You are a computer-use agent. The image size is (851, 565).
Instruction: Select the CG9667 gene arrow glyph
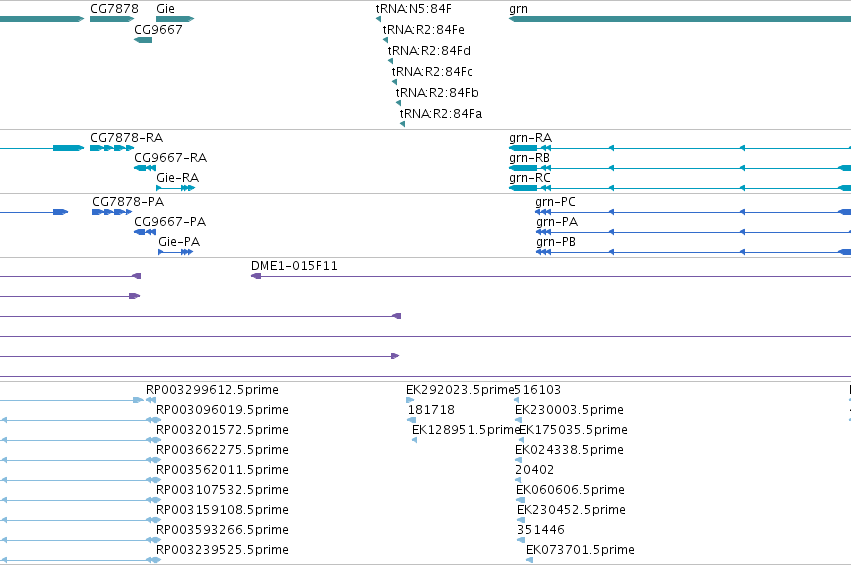point(143,40)
